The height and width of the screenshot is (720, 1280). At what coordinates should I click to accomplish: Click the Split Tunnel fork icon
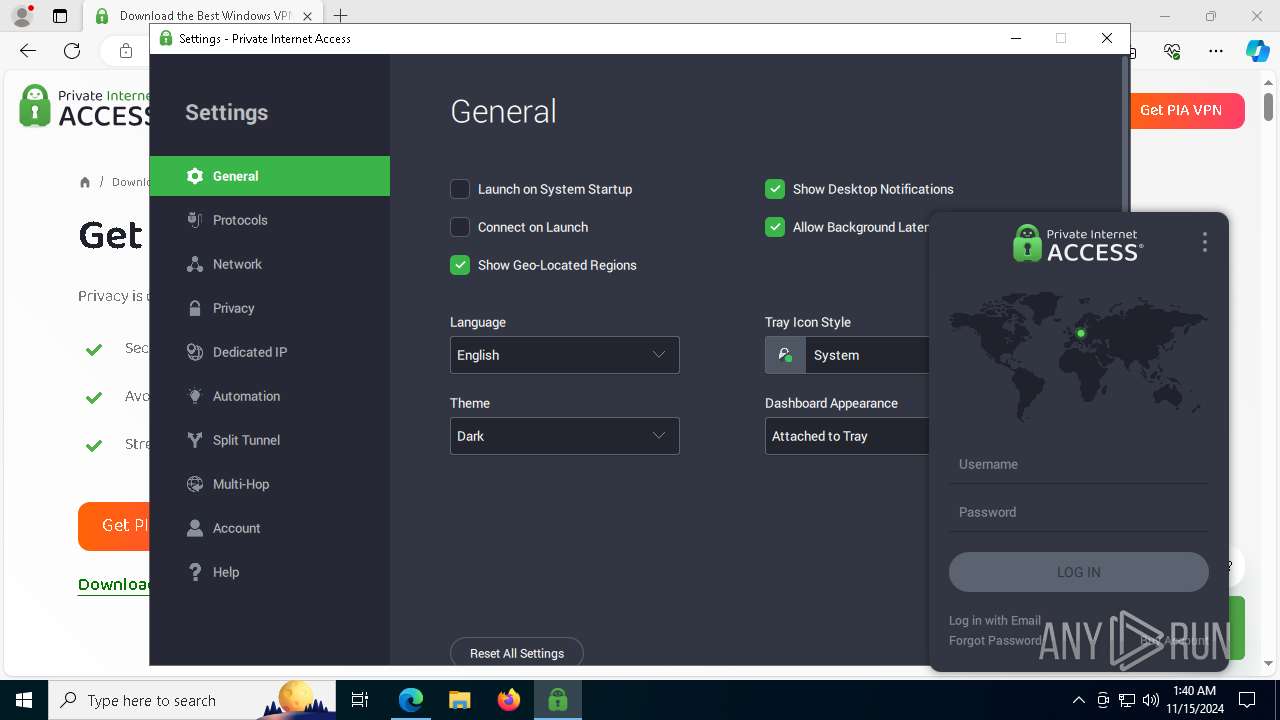pos(195,440)
